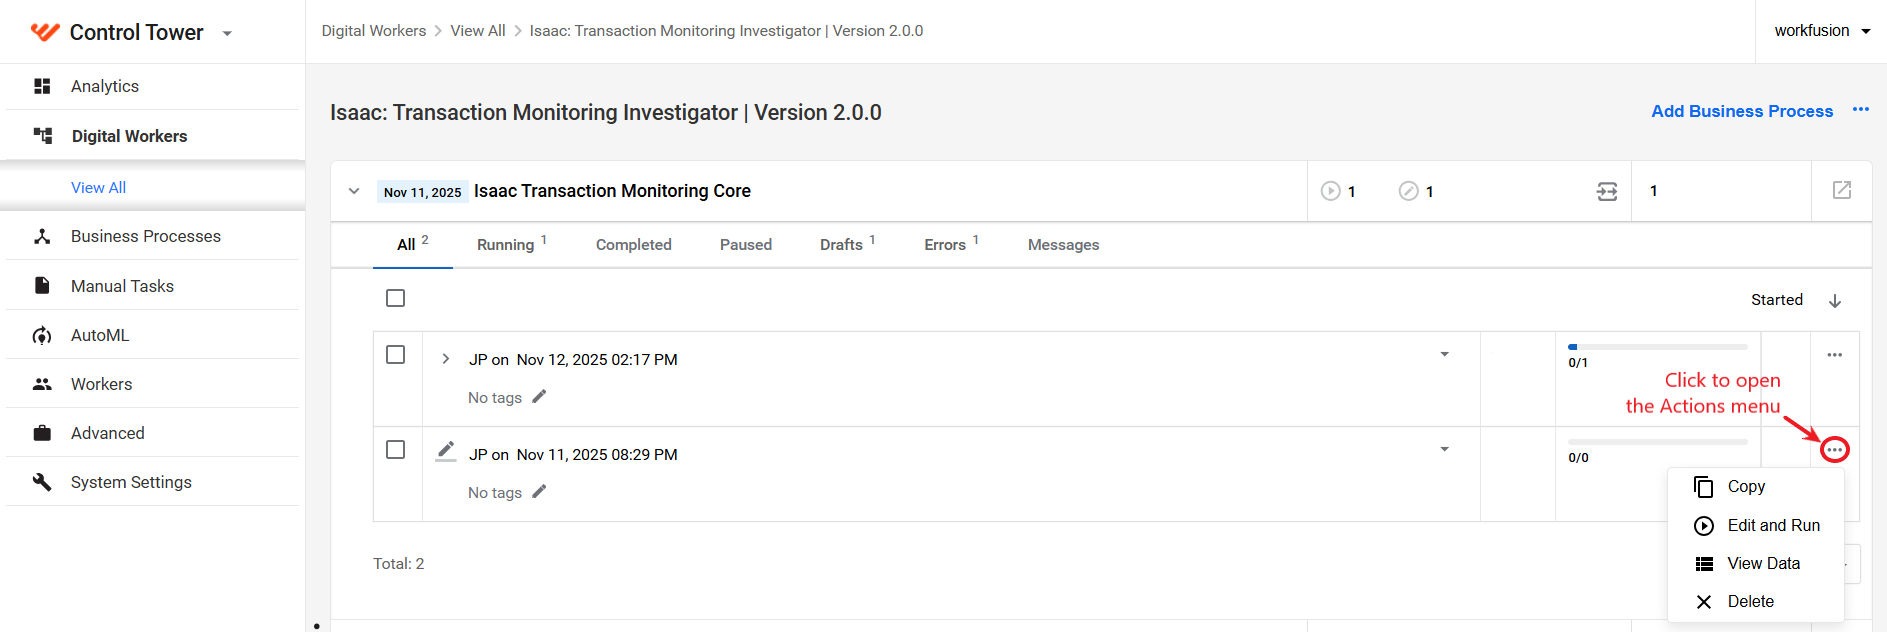This screenshot has height=632, width=1887.
Task: Click Isaac Transaction Monitoring Core title
Action: (612, 191)
